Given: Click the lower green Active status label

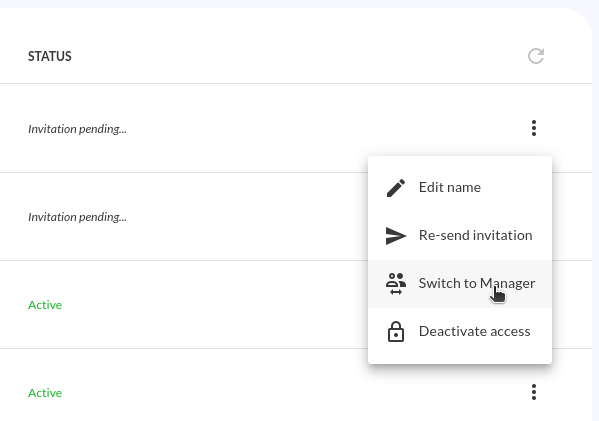Looking at the screenshot, I should [x=45, y=393].
